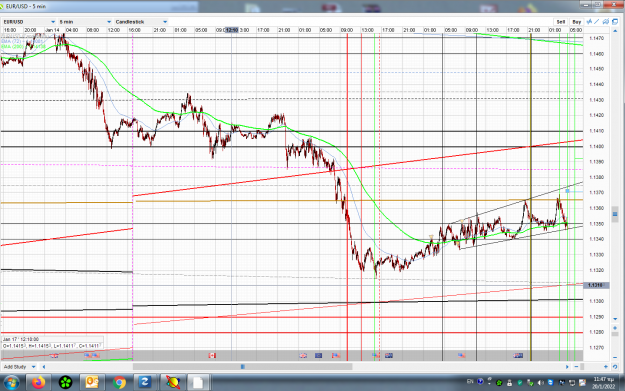Zoom out with the minus icon on time axis
The height and width of the screenshot is (391, 625).
[x=576, y=367]
